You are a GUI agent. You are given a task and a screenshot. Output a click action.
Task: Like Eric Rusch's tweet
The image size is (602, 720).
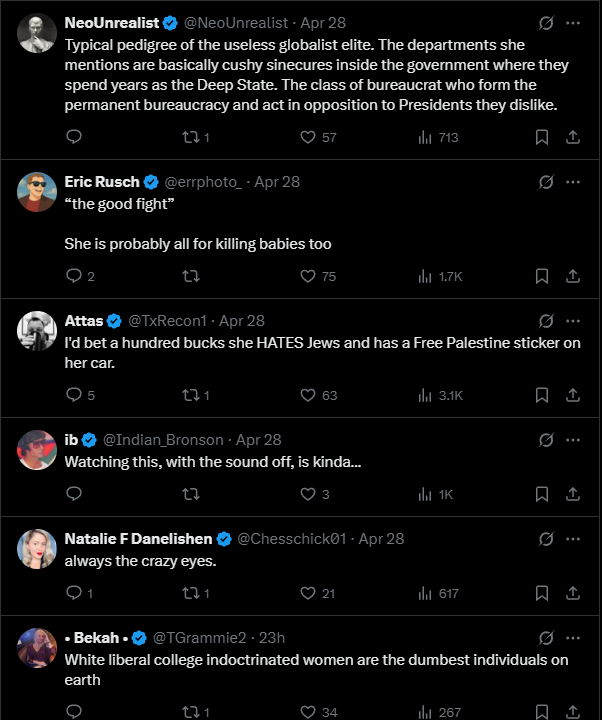318,276
